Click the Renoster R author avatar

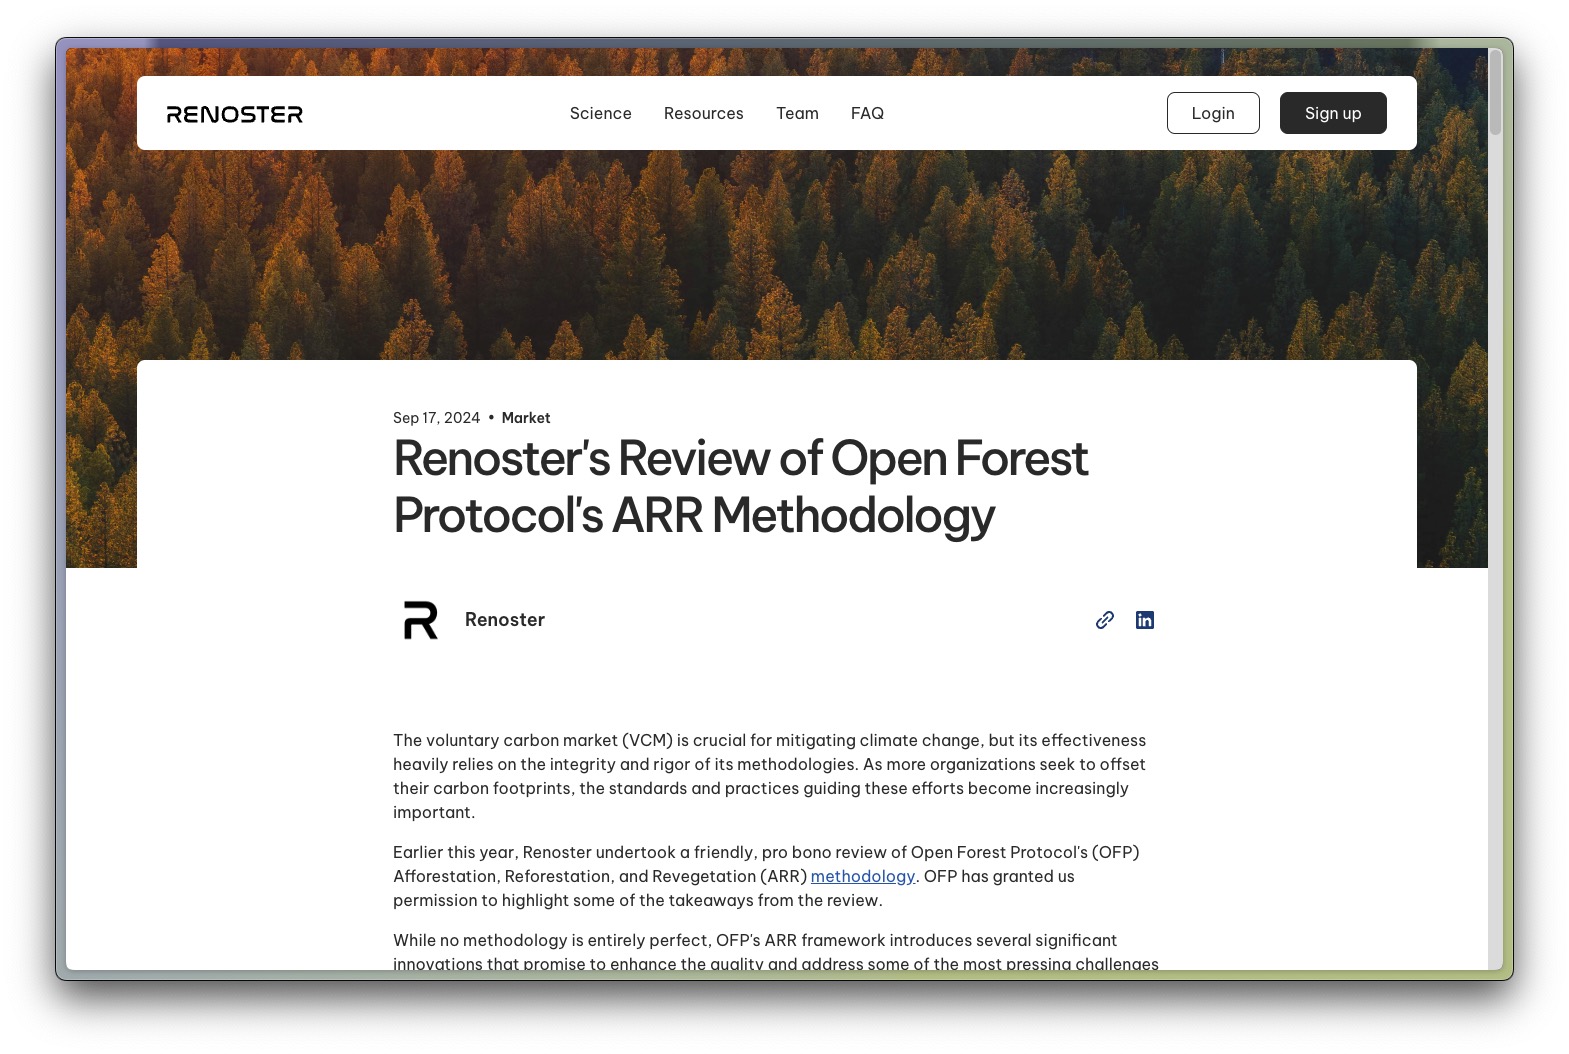(421, 620)
